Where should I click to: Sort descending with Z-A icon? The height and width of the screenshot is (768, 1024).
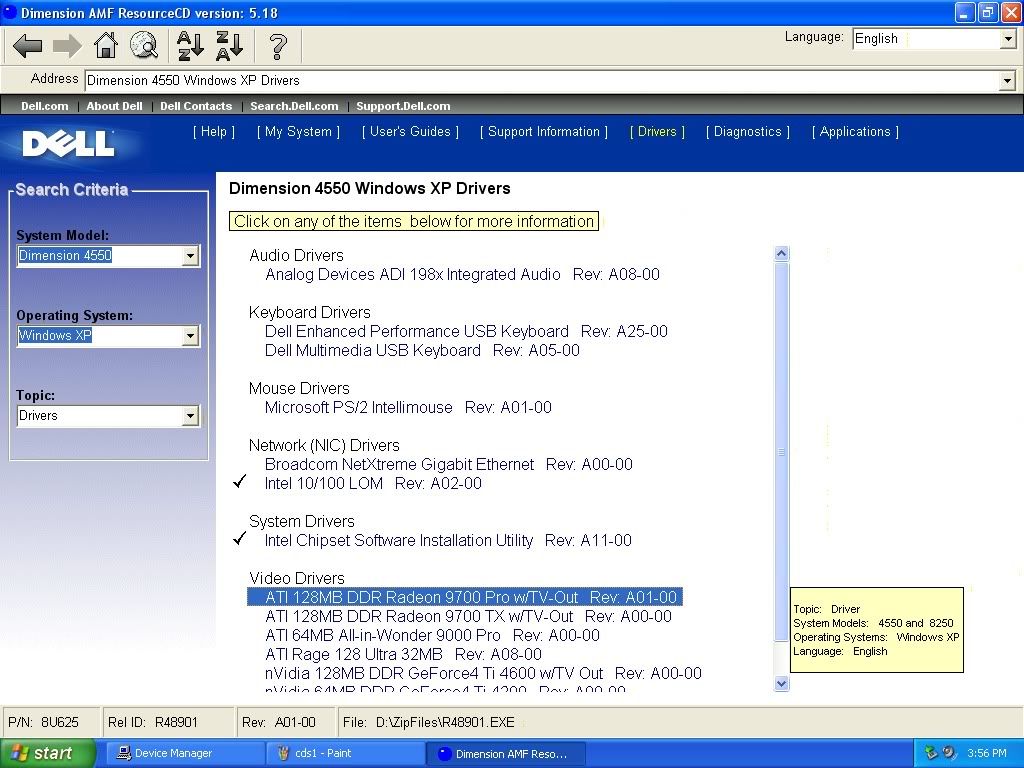coord(229,46)
